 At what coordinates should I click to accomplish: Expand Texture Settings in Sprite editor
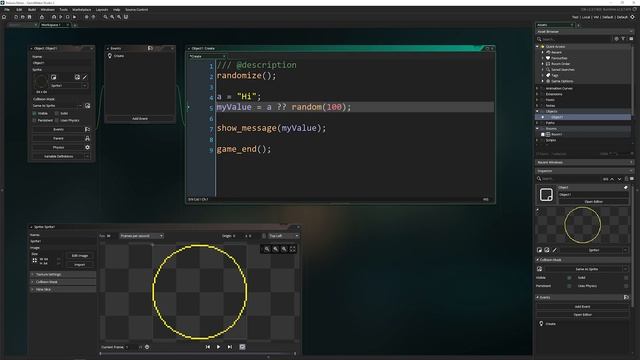[x=63, y=274]
